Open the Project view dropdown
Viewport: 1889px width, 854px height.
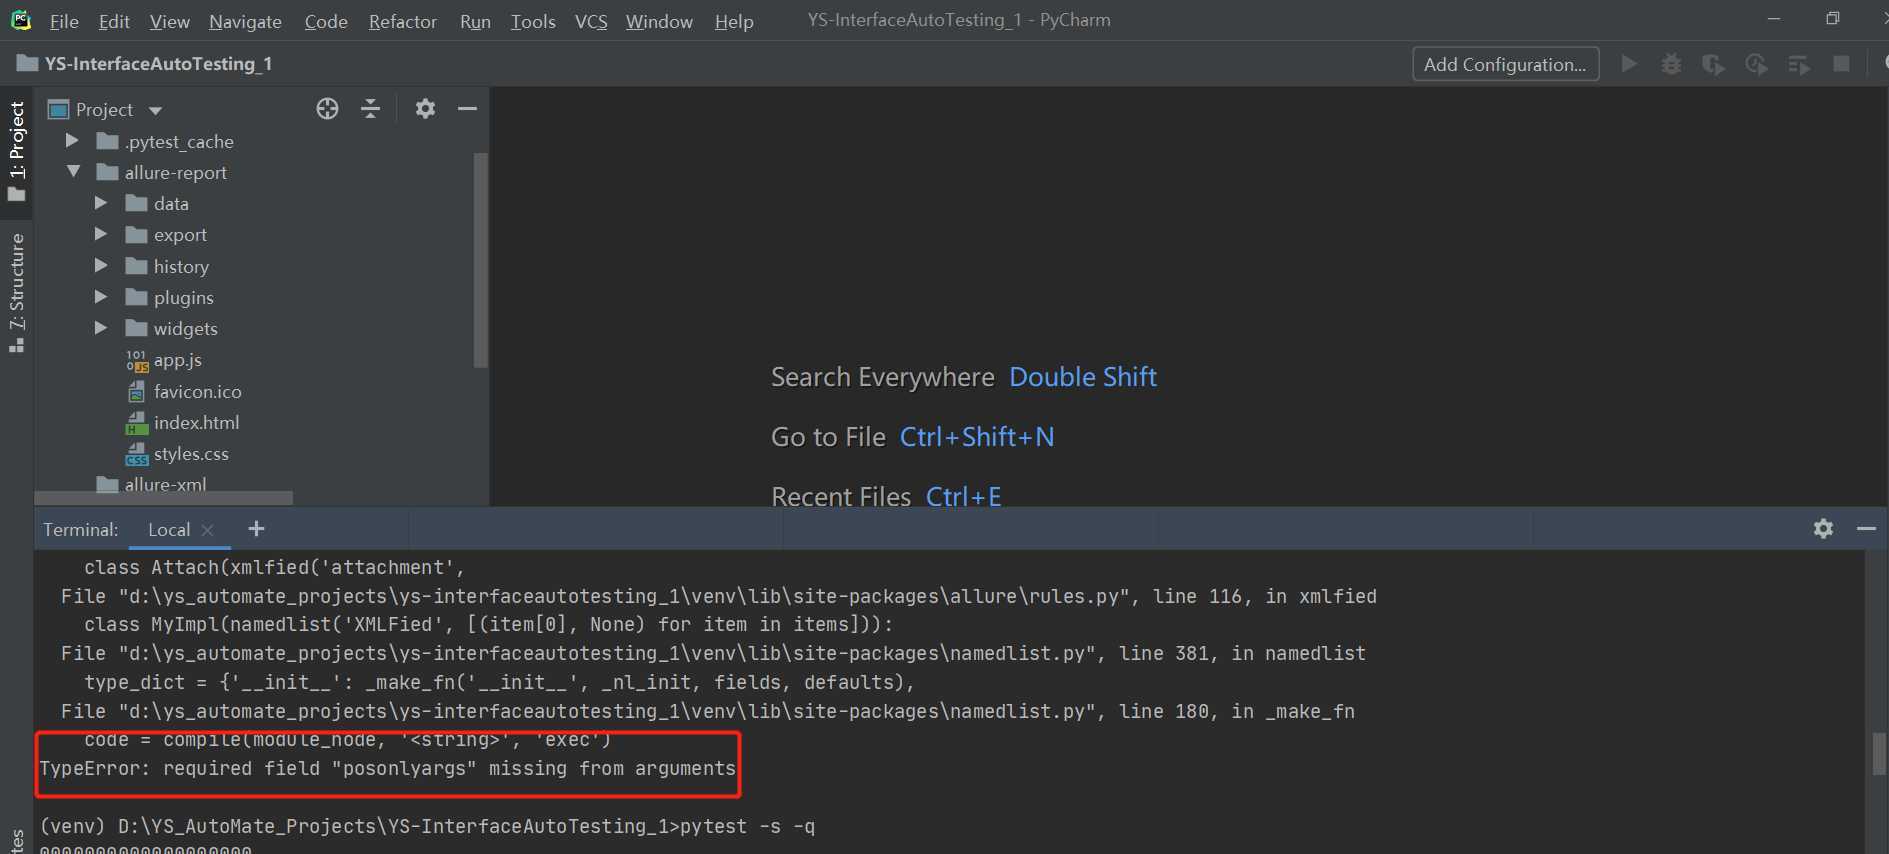pos(155,110)
